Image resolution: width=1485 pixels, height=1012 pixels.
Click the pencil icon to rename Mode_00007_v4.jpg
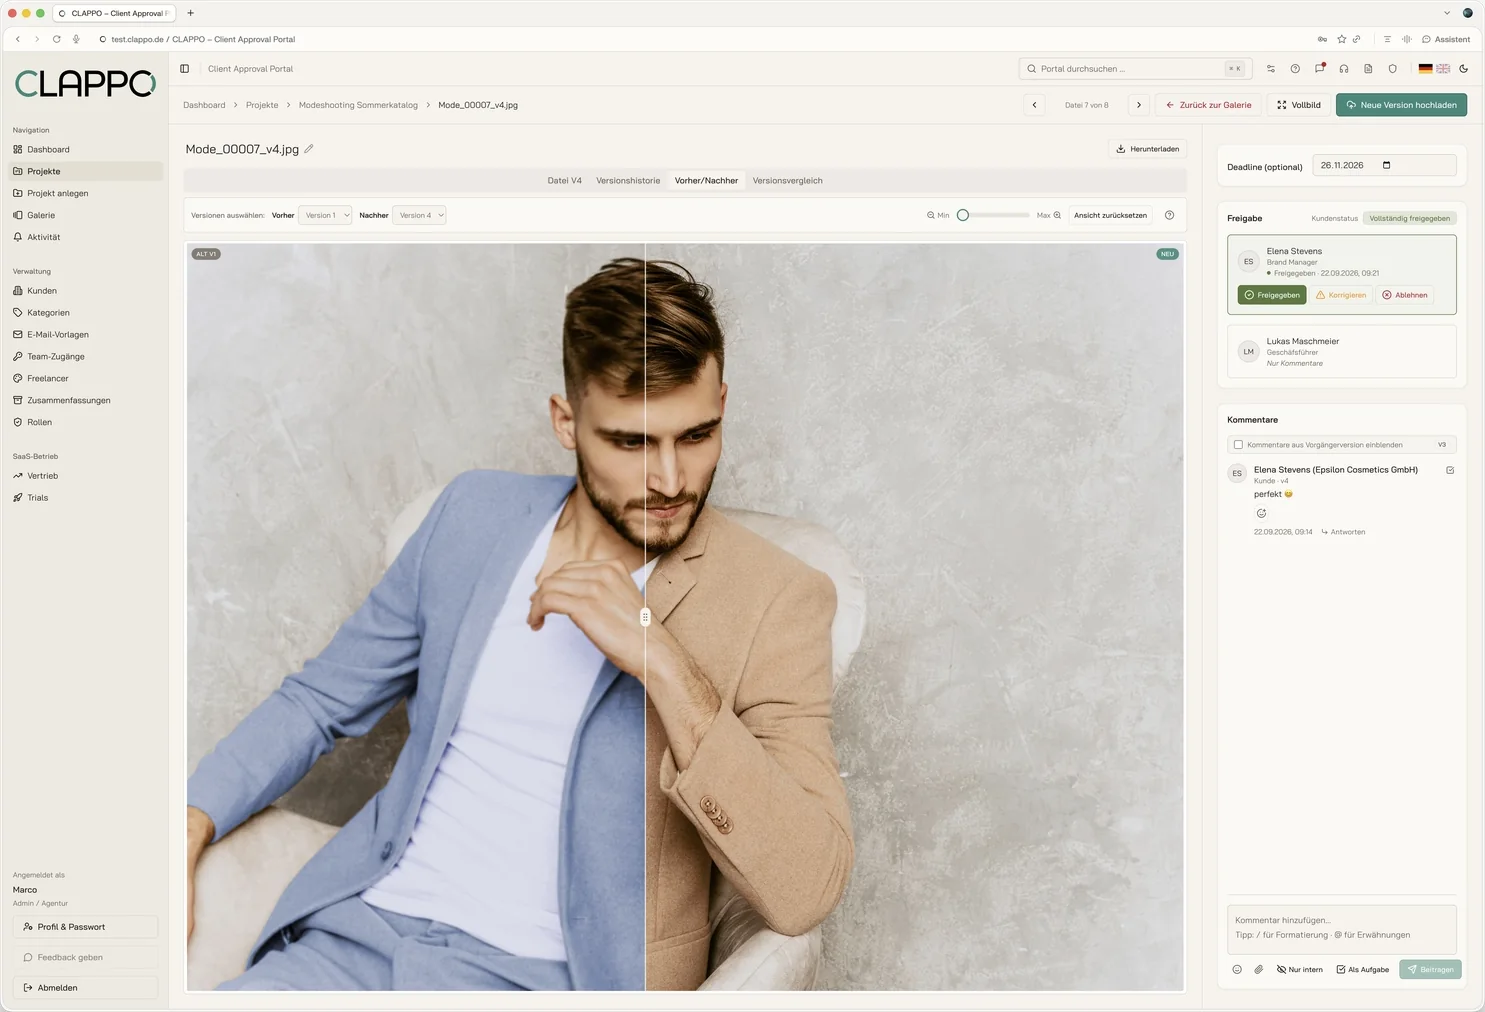pos(309,149)
